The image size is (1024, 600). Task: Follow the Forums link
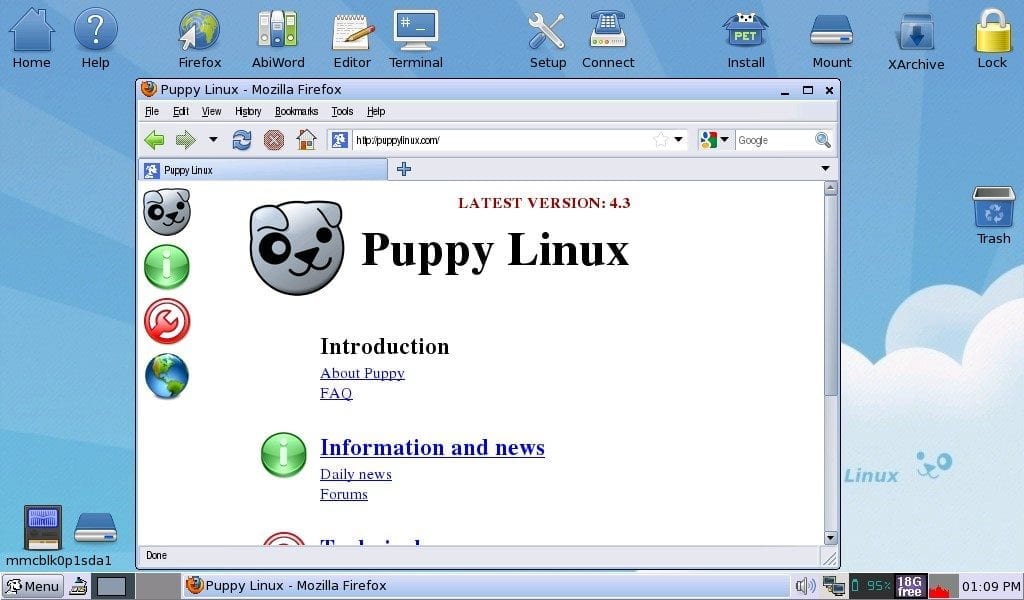click(x=344, y=494)
